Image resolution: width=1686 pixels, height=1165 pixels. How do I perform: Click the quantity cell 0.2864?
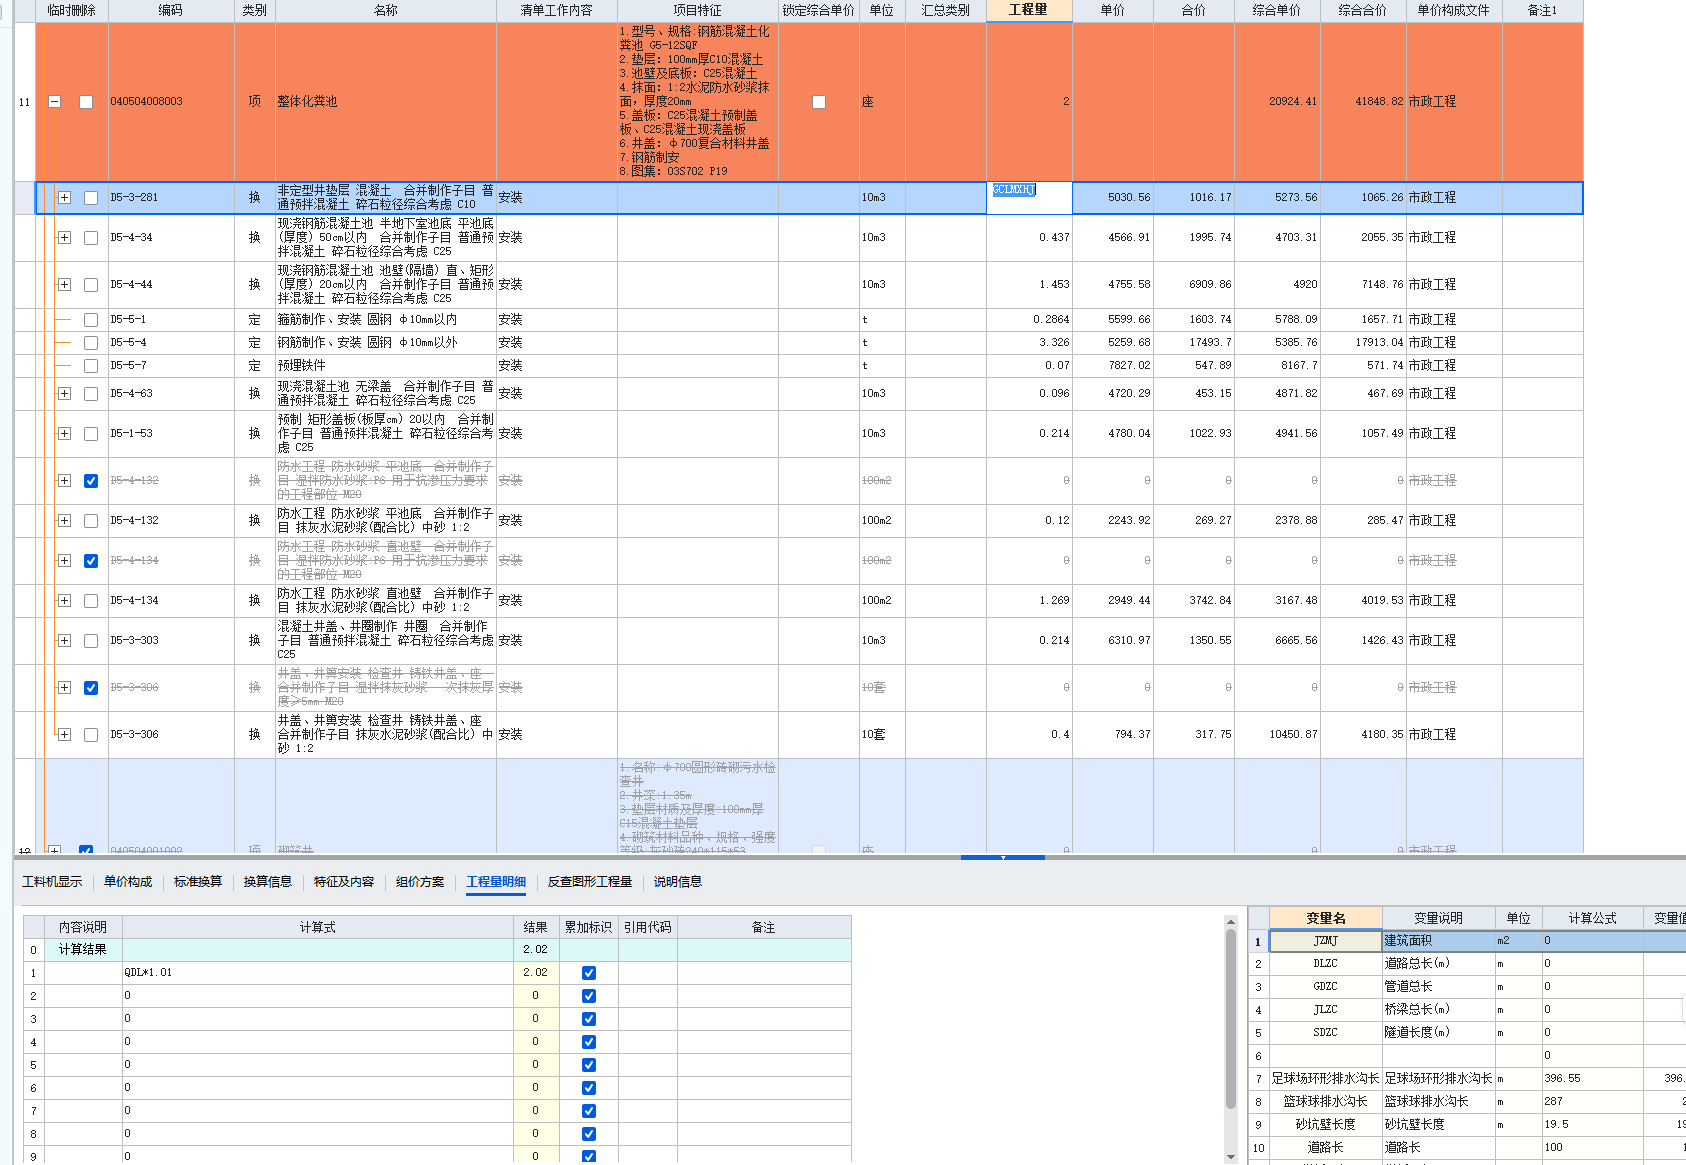[1029, 320]
